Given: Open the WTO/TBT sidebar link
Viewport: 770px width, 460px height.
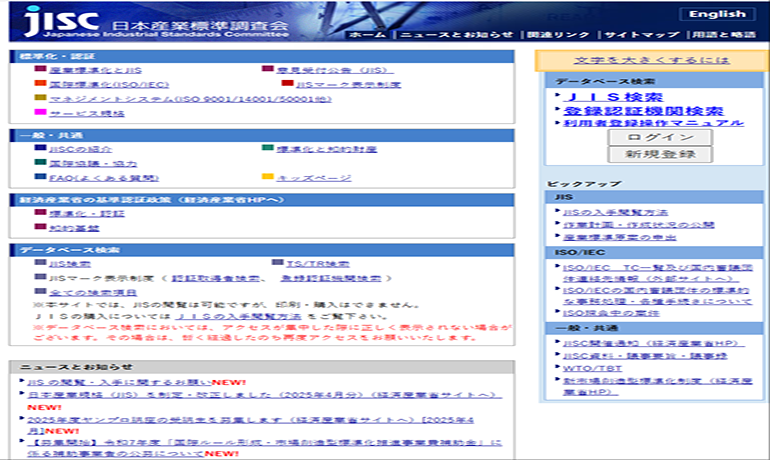Looking at the screenshot, I should (x=592, y=368).
